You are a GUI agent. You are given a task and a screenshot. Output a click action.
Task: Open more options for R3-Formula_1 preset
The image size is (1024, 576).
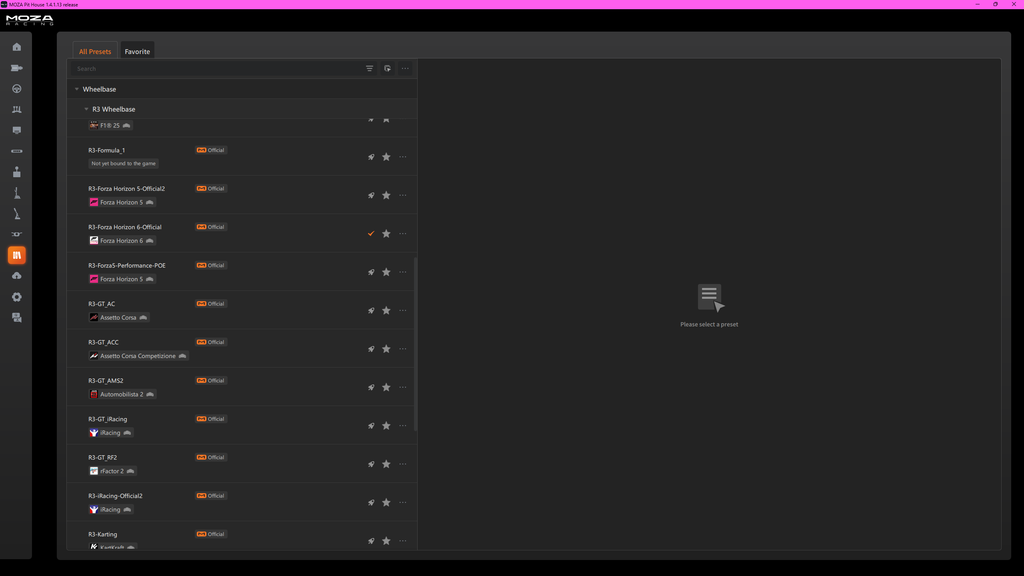[403, 157]
